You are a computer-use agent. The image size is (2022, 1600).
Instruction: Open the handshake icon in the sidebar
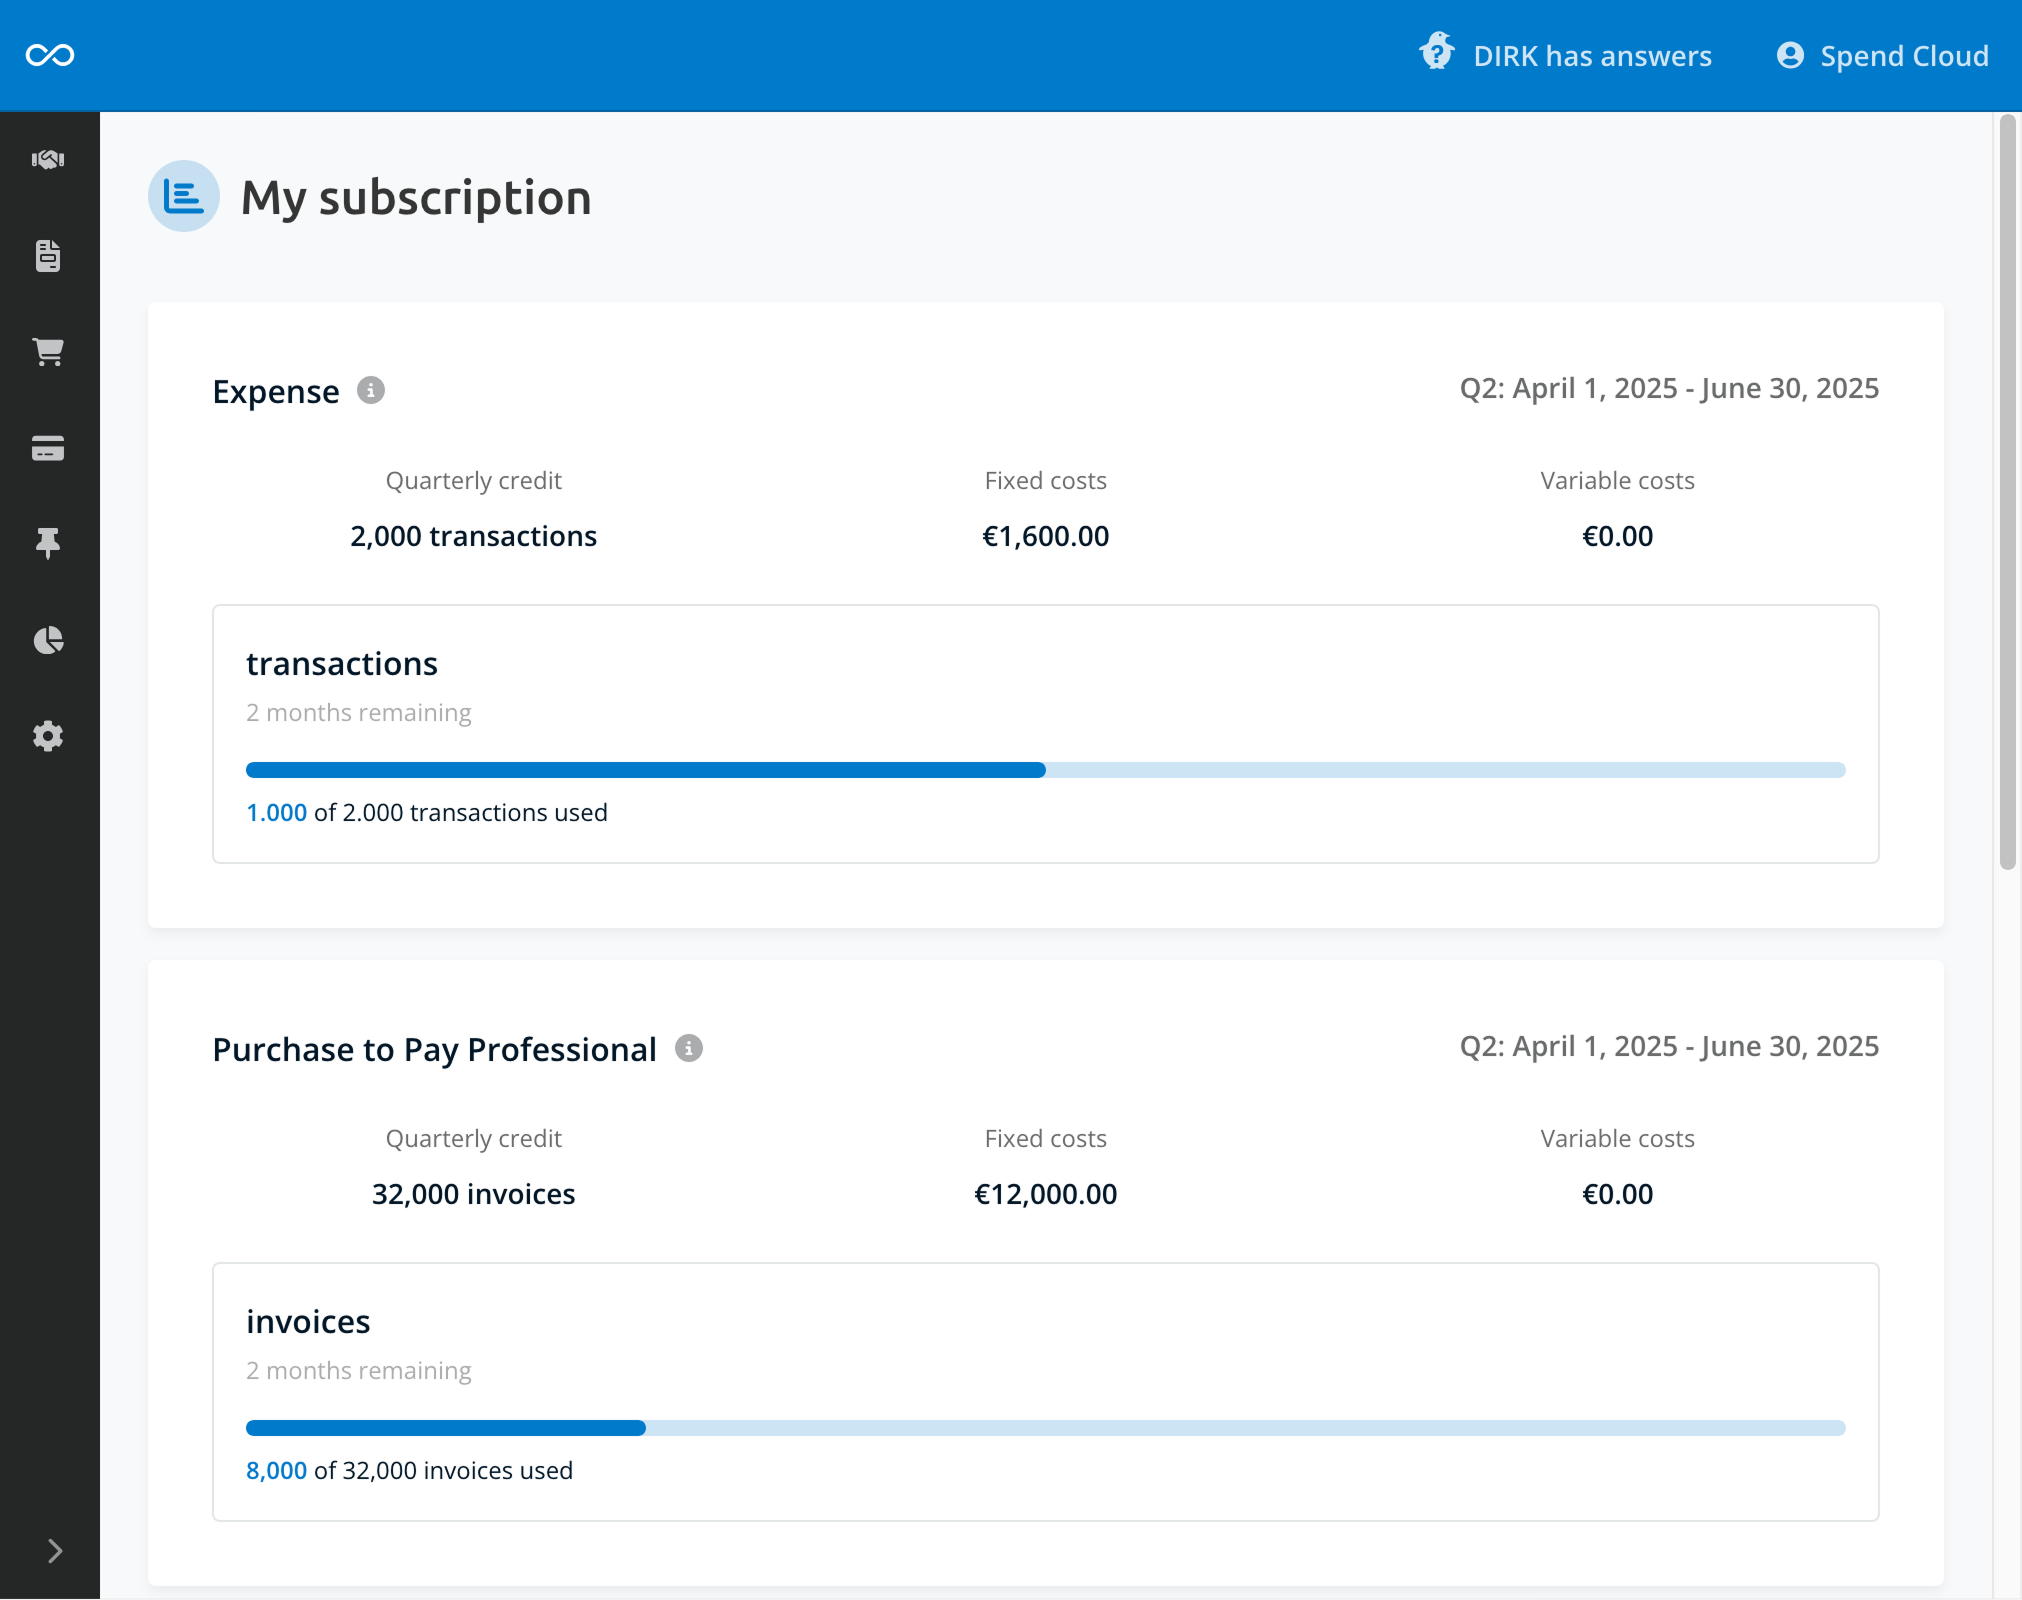48,159
